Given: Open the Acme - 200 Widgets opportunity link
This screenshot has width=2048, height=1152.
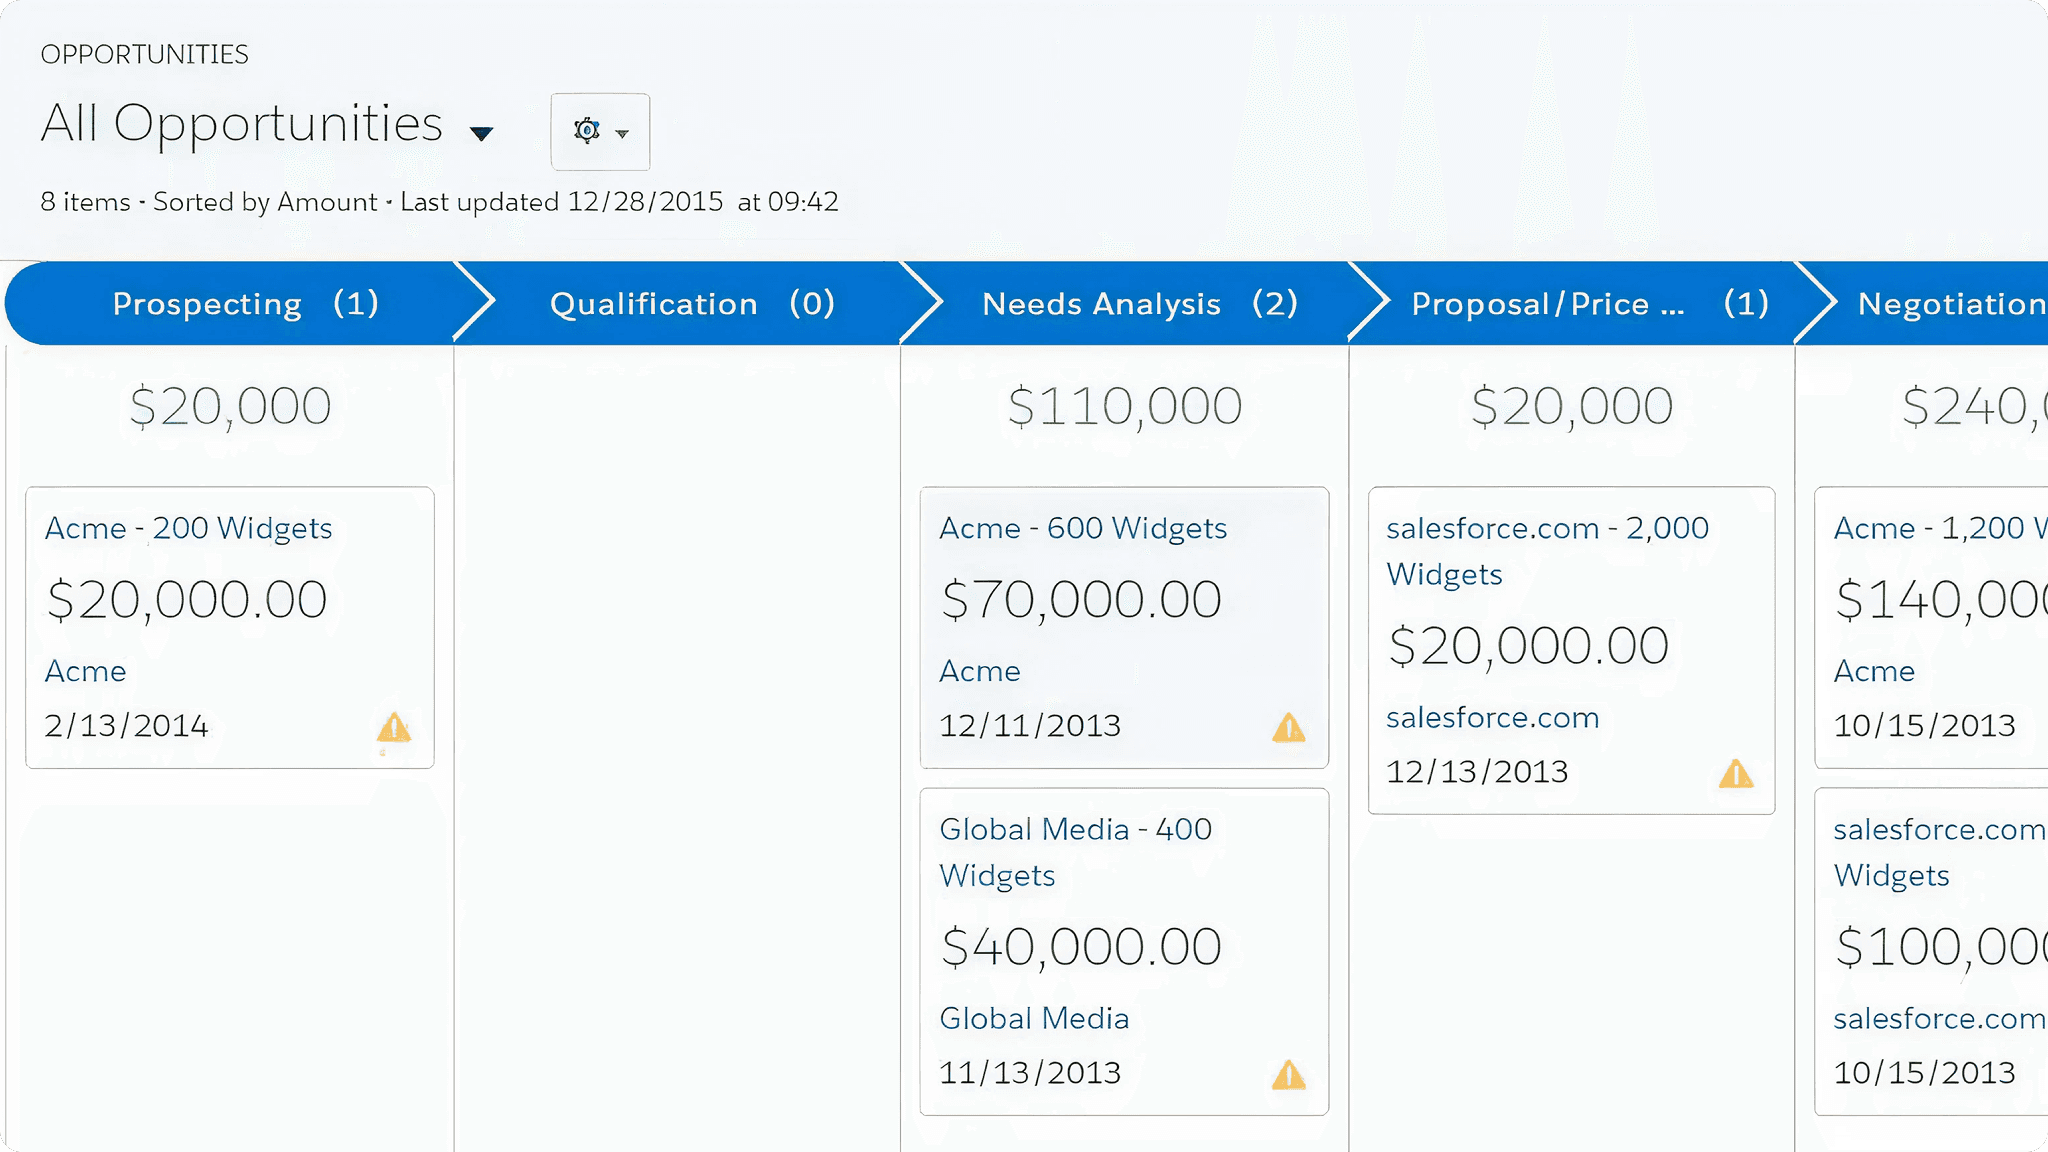Looking at the screenshot, I should [188, 528].
